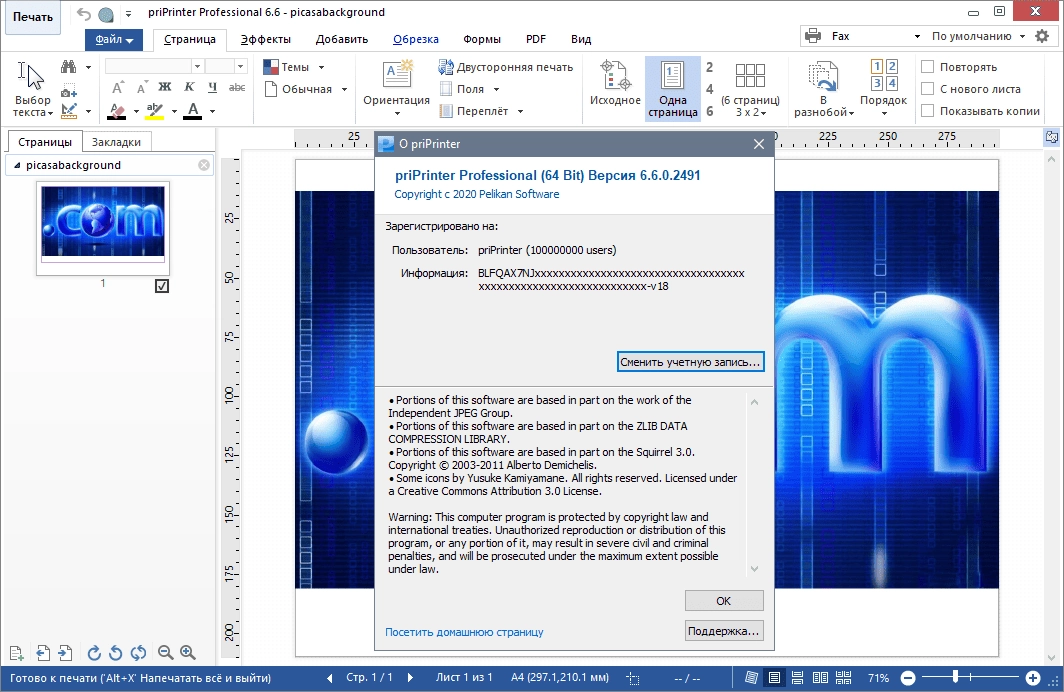Select the Выбор текста tool
Viewport: 1064px width, 692px height.
point(32,89)
